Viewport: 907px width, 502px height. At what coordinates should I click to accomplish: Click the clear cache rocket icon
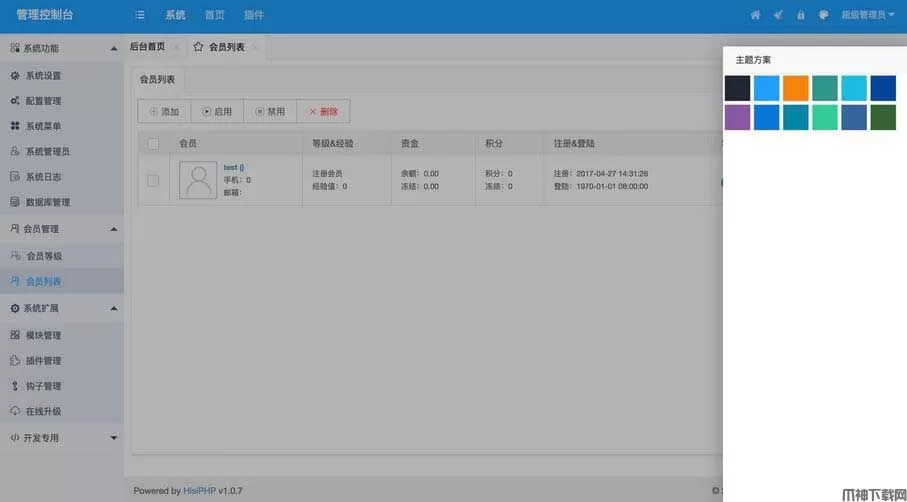pos(778,15)
